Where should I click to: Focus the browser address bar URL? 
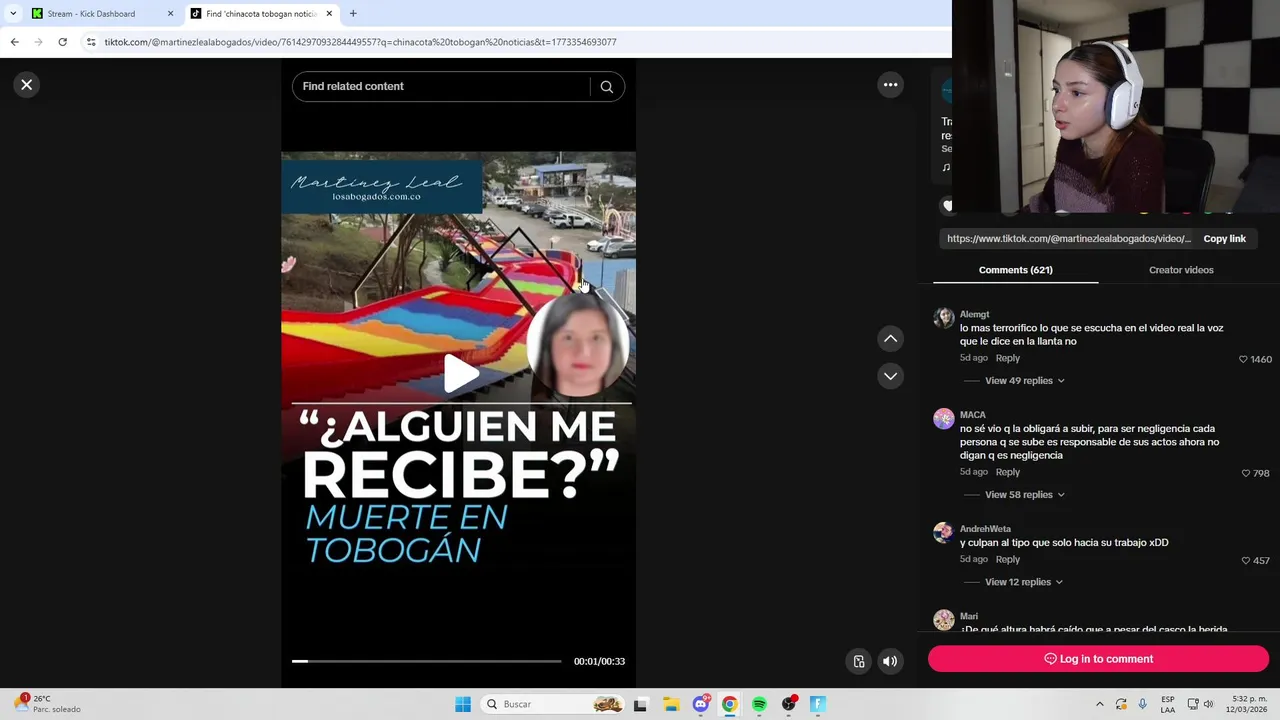(360, 42)
